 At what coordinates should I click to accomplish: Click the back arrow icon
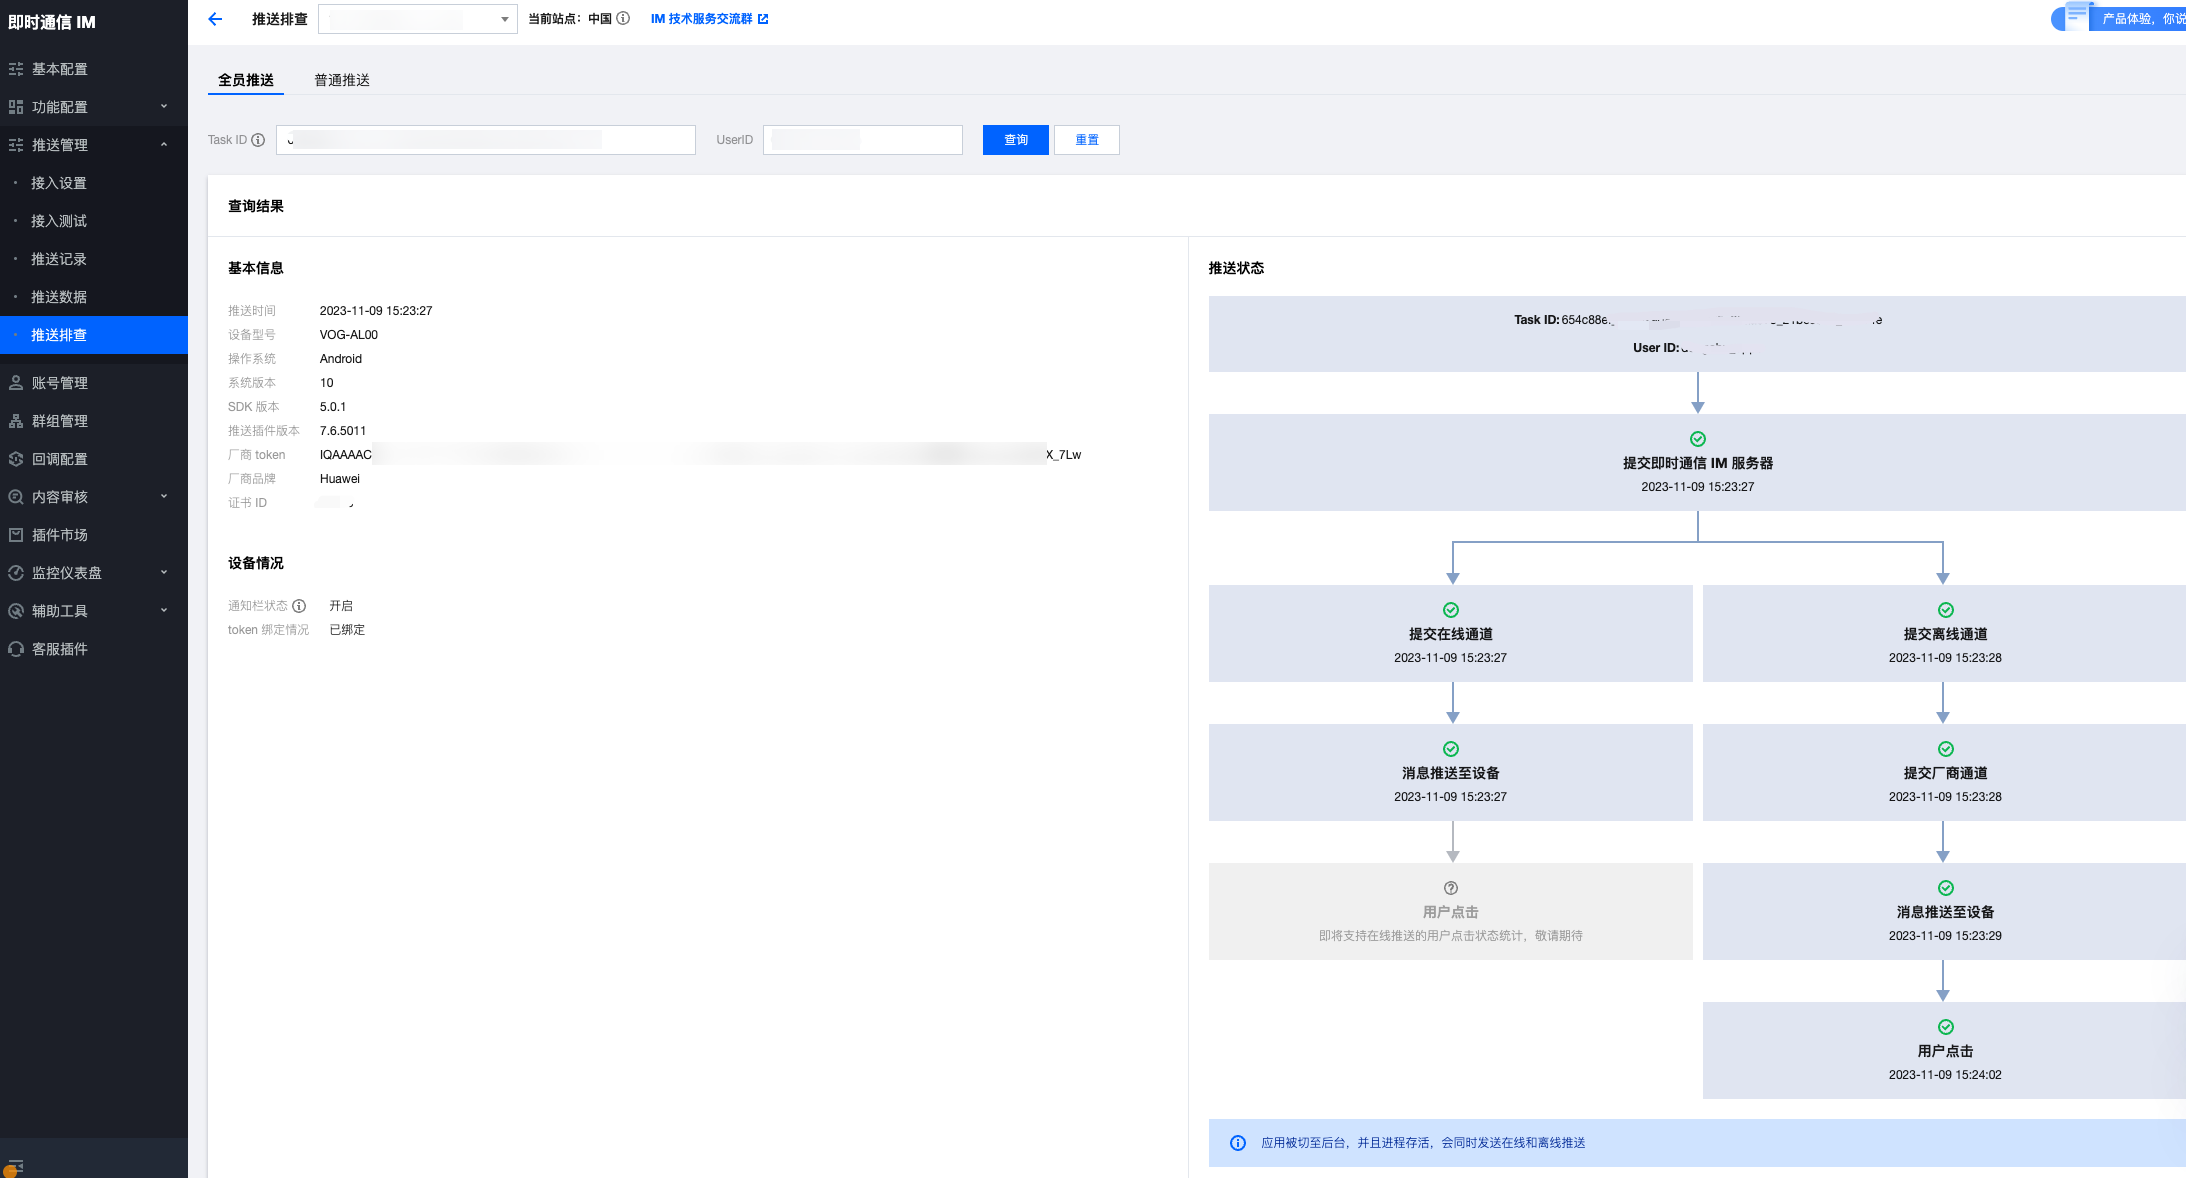click(215, 19)
